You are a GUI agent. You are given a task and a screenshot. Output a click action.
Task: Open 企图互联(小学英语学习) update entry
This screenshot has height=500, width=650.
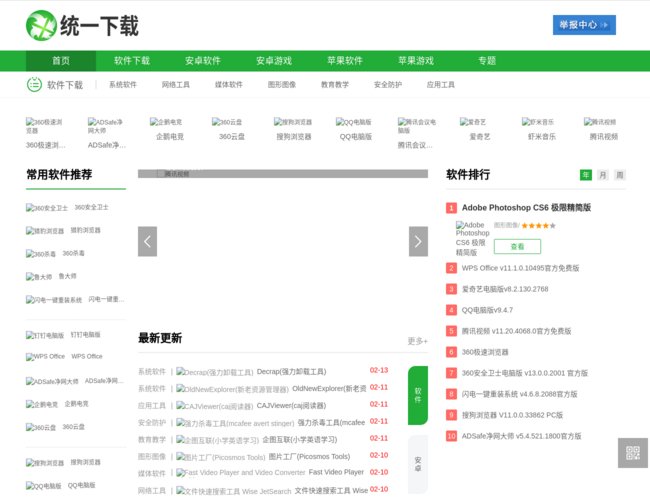point(299,439)
